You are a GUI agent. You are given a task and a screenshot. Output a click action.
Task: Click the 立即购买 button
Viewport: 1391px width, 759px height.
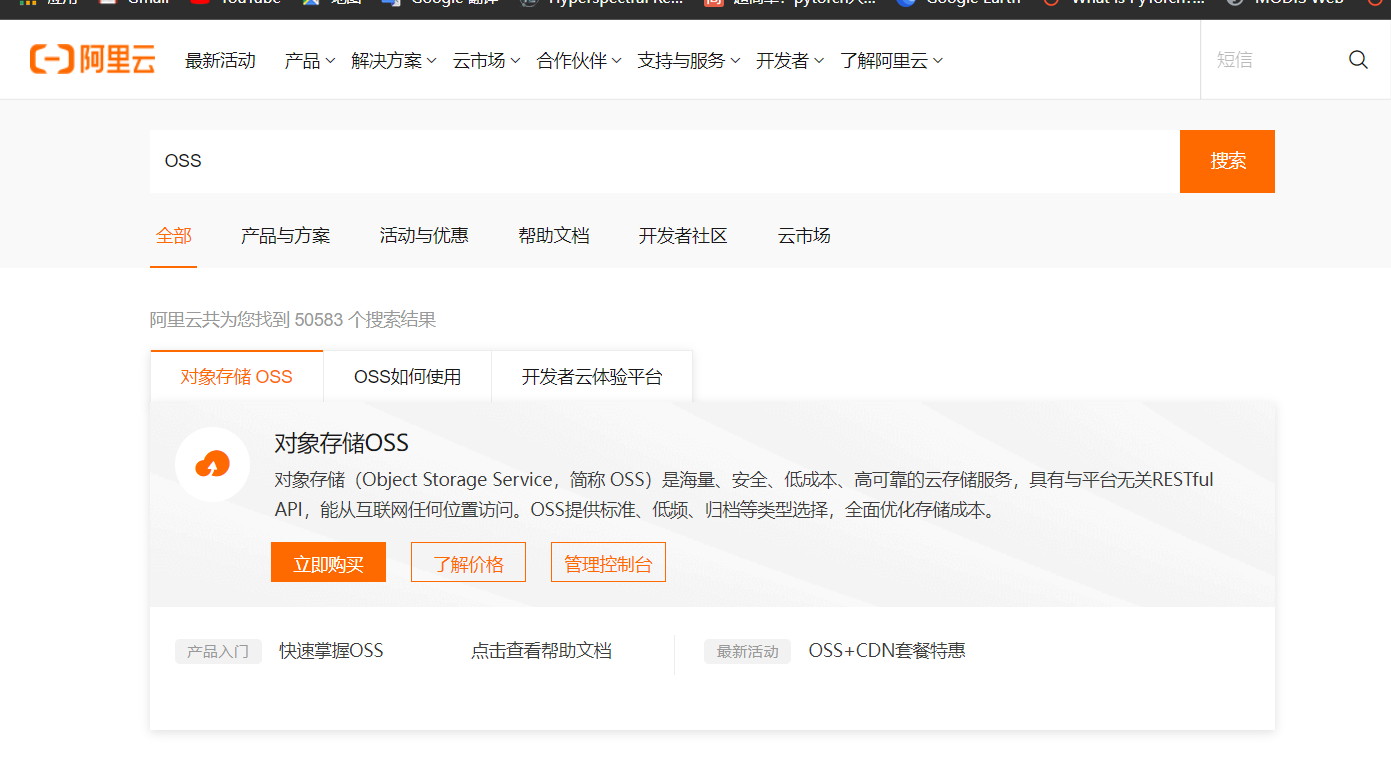328,564
